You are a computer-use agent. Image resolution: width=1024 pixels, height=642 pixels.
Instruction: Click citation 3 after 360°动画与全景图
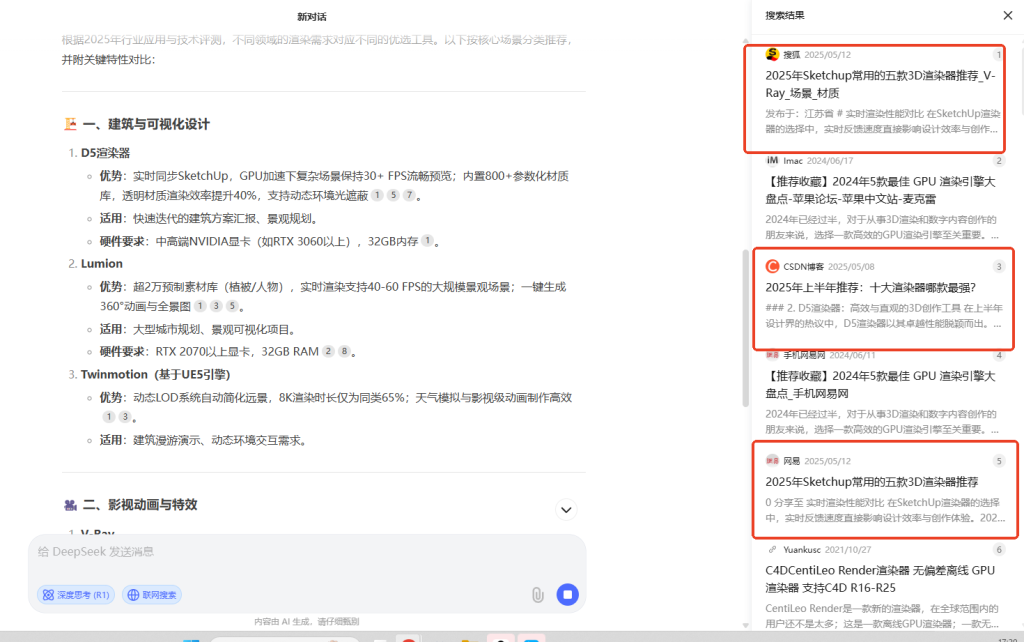[x=216, y=306]
